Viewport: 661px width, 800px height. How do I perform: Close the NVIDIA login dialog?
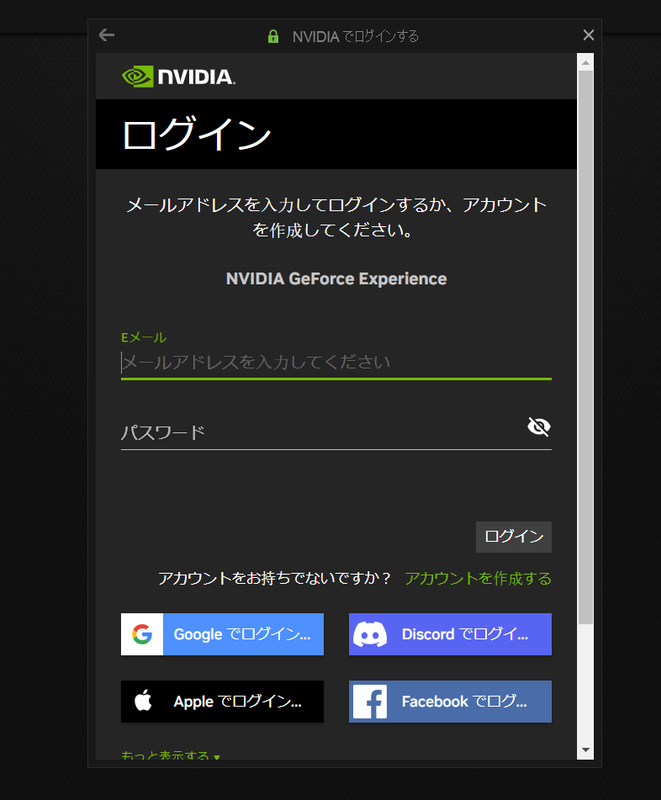click(x=589, y=35)
